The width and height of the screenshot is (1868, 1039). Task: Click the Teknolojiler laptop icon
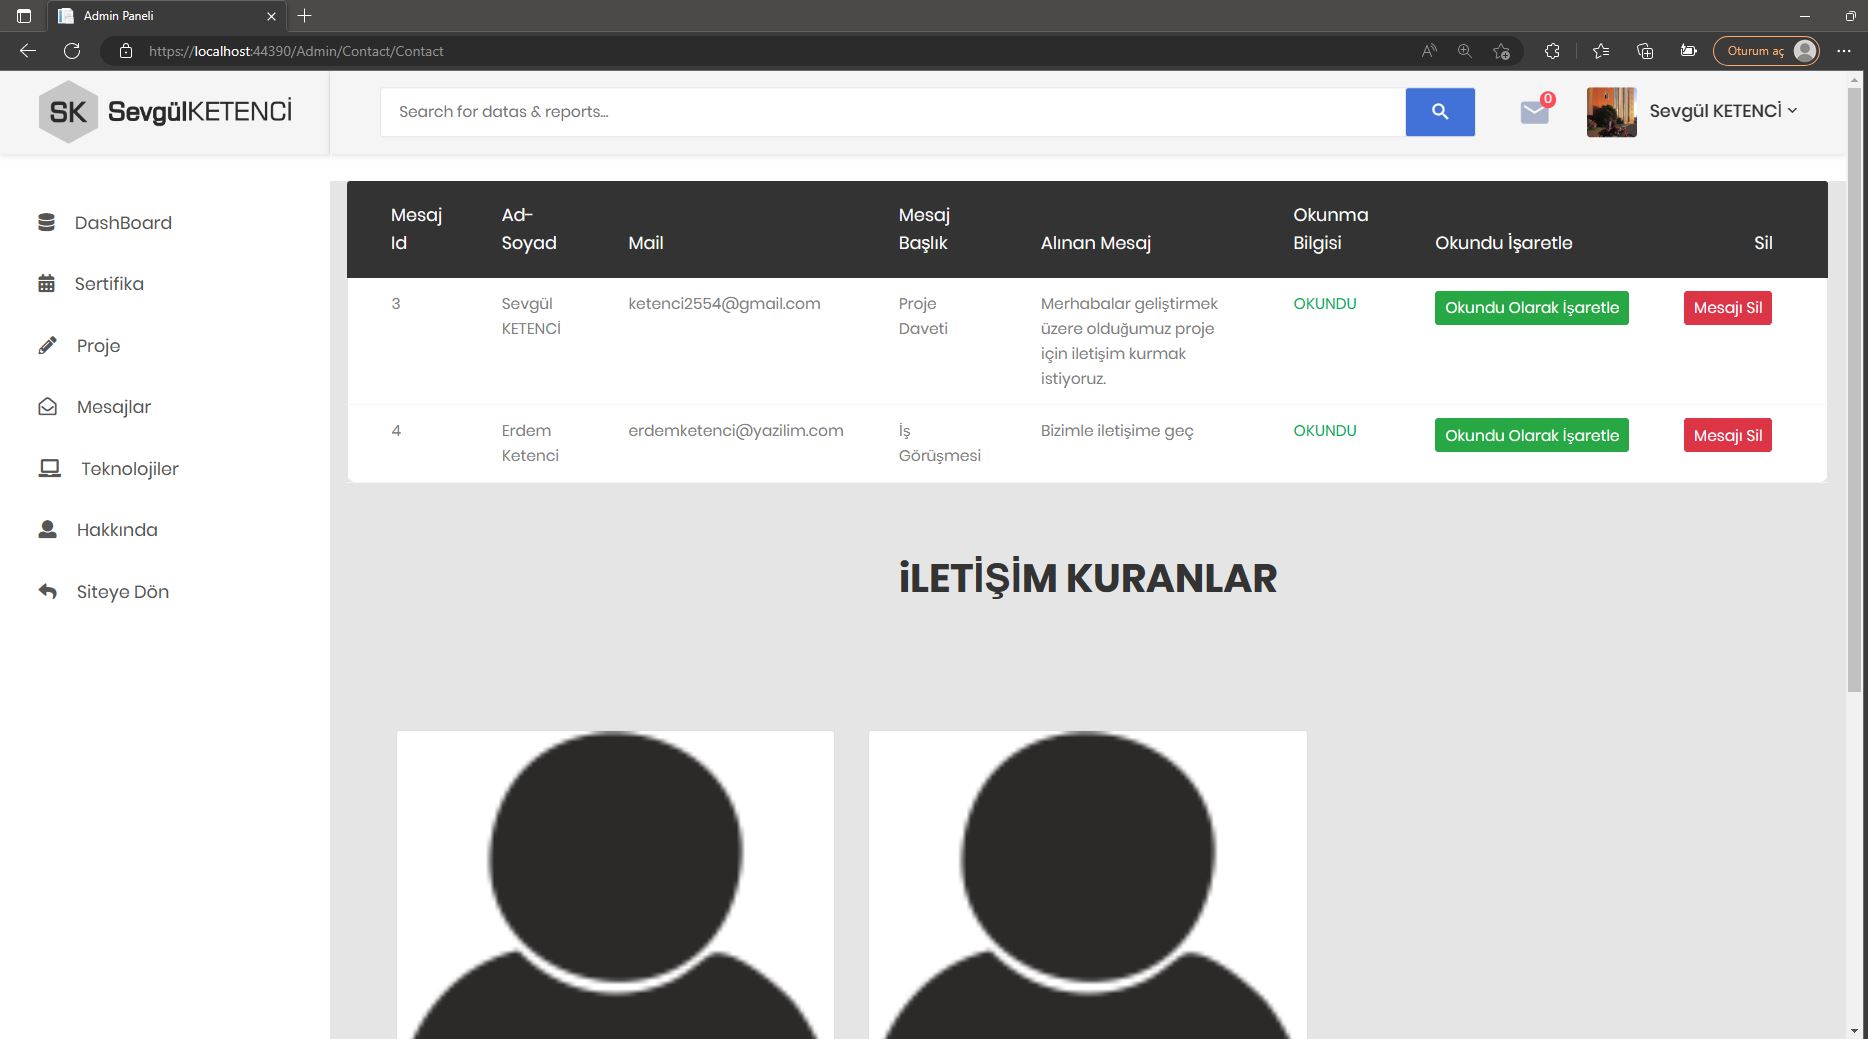(49, 468)
